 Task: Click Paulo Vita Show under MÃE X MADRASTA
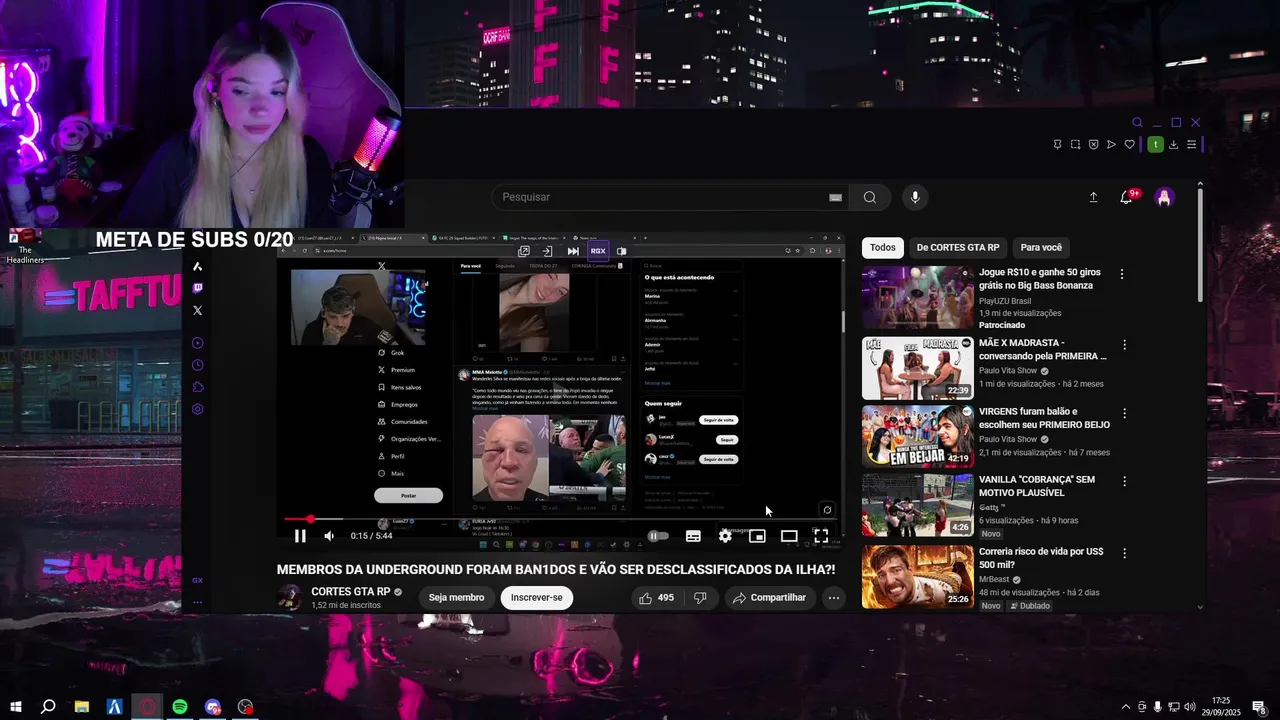(x=1008, y=371)
